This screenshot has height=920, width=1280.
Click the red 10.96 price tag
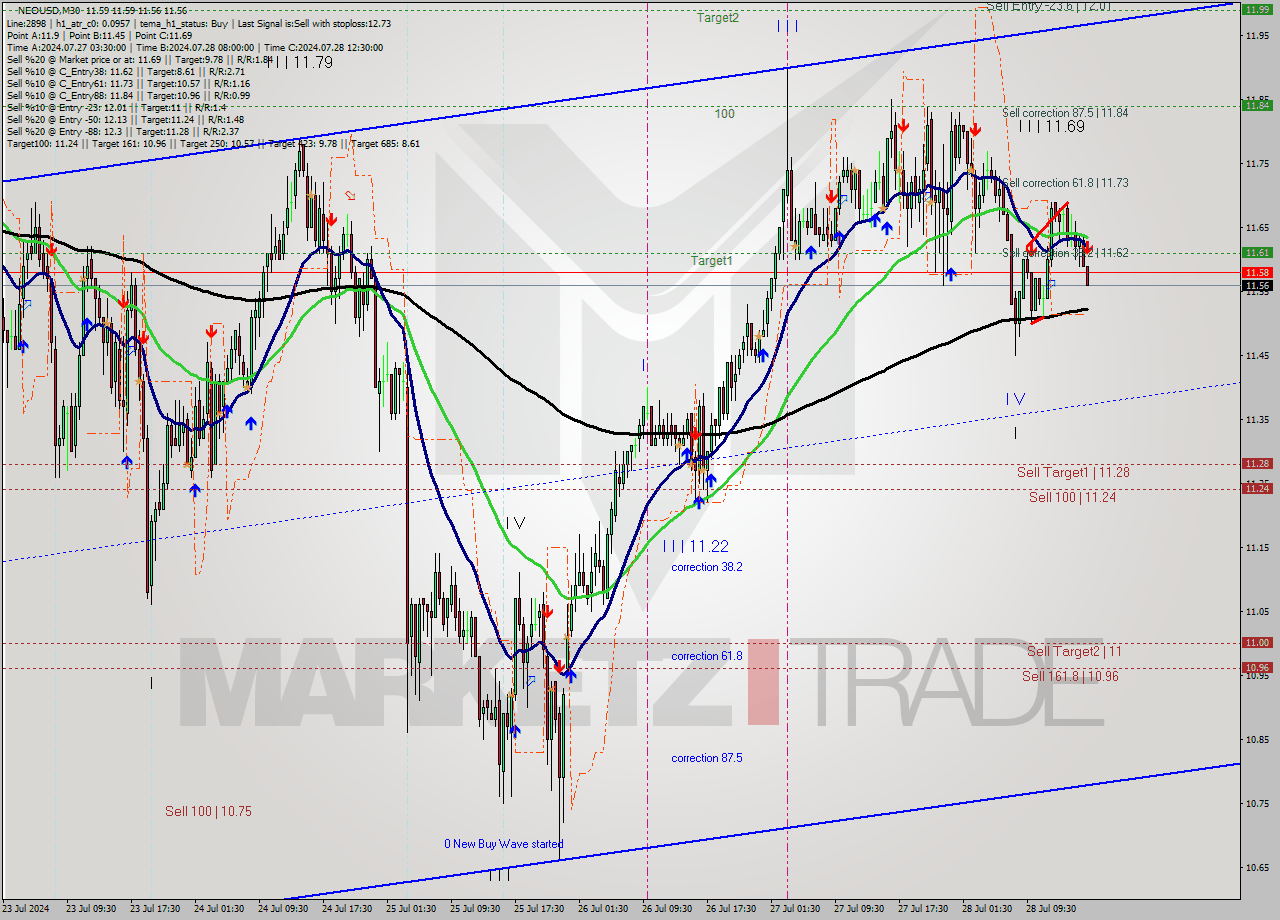pos(1257,667)
